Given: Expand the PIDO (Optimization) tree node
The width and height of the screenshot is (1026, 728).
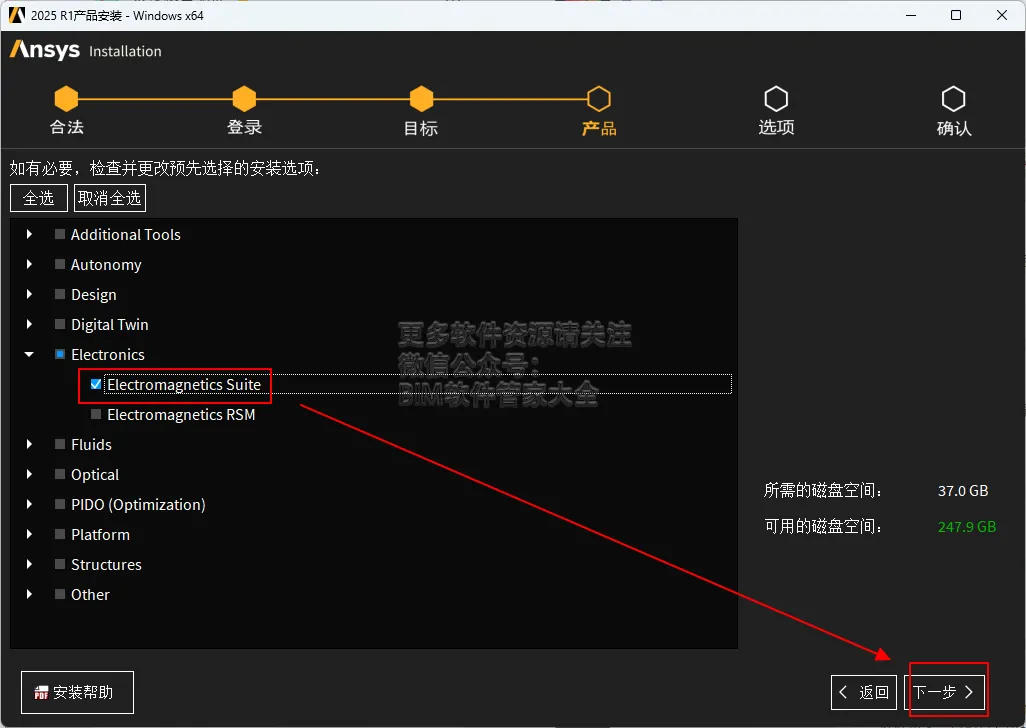Looking at the screenshot, I should point(29,504).
